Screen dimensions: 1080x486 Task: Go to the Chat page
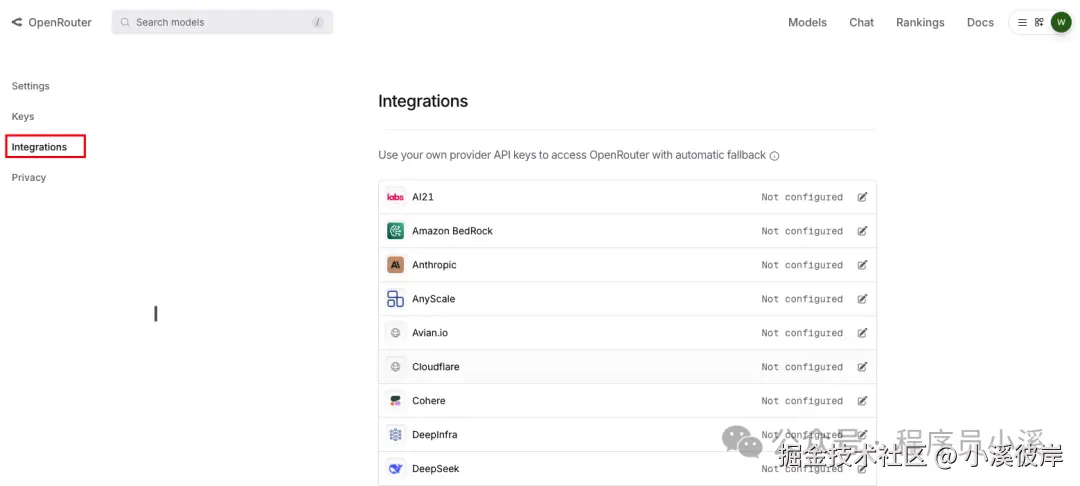[861, 22]
